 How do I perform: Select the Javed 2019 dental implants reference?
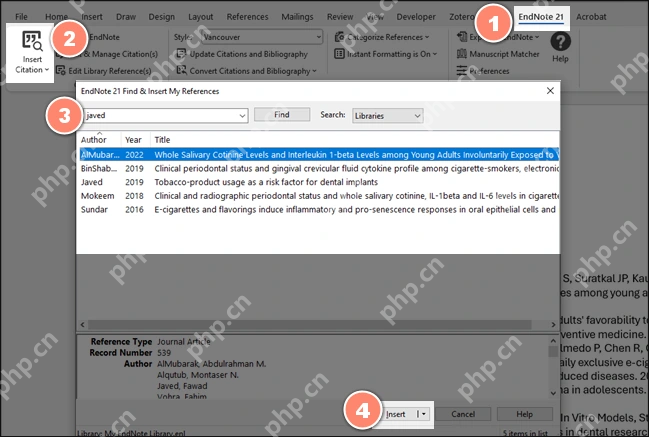coord(319,182)
